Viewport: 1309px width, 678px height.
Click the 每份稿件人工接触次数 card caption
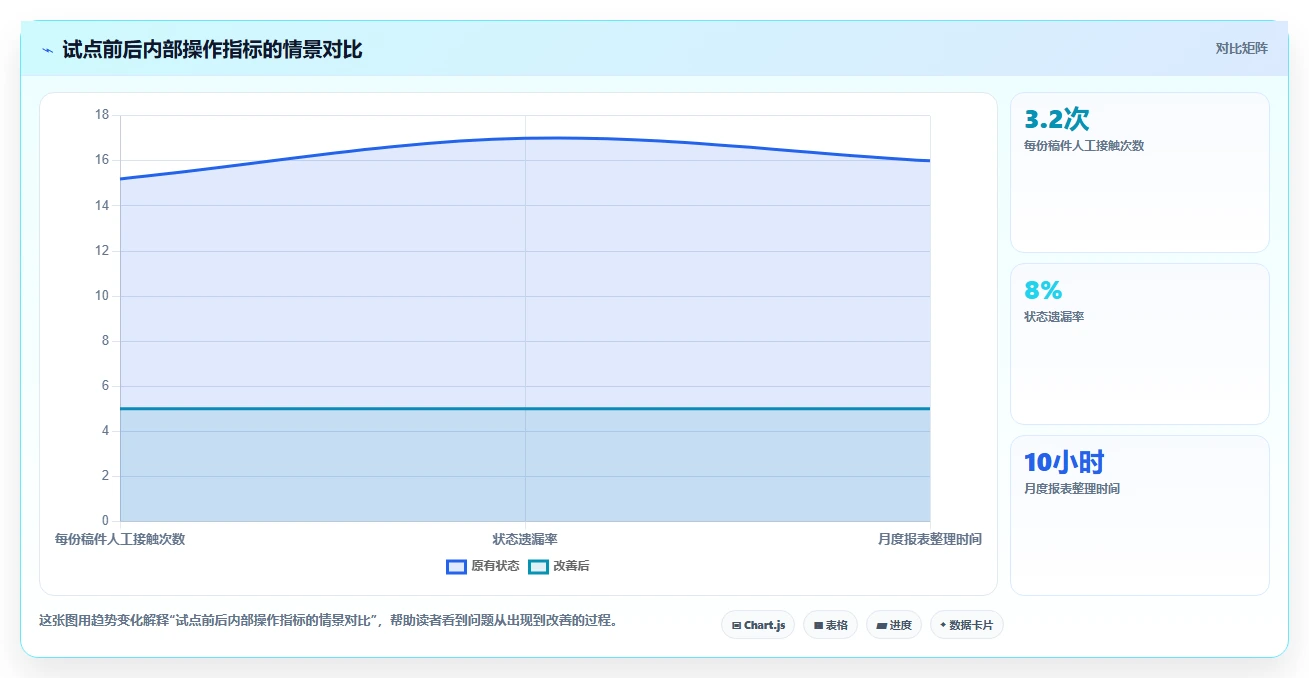point(1084,146)
